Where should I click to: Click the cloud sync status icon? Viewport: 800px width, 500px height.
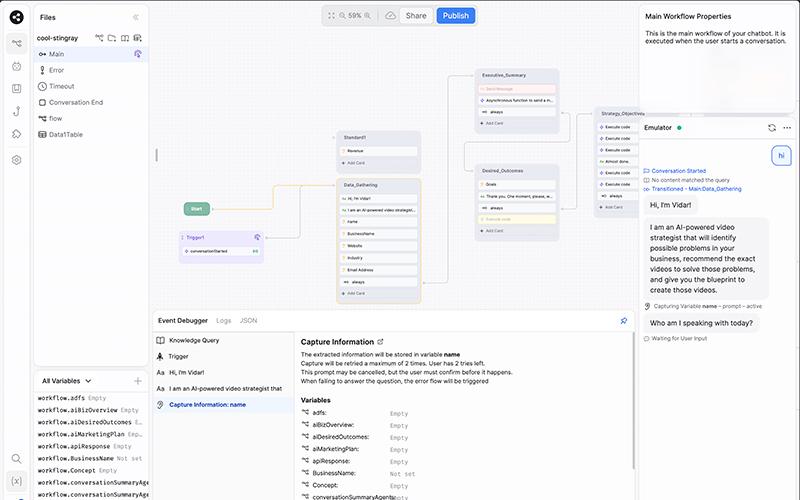coord(390,16)
